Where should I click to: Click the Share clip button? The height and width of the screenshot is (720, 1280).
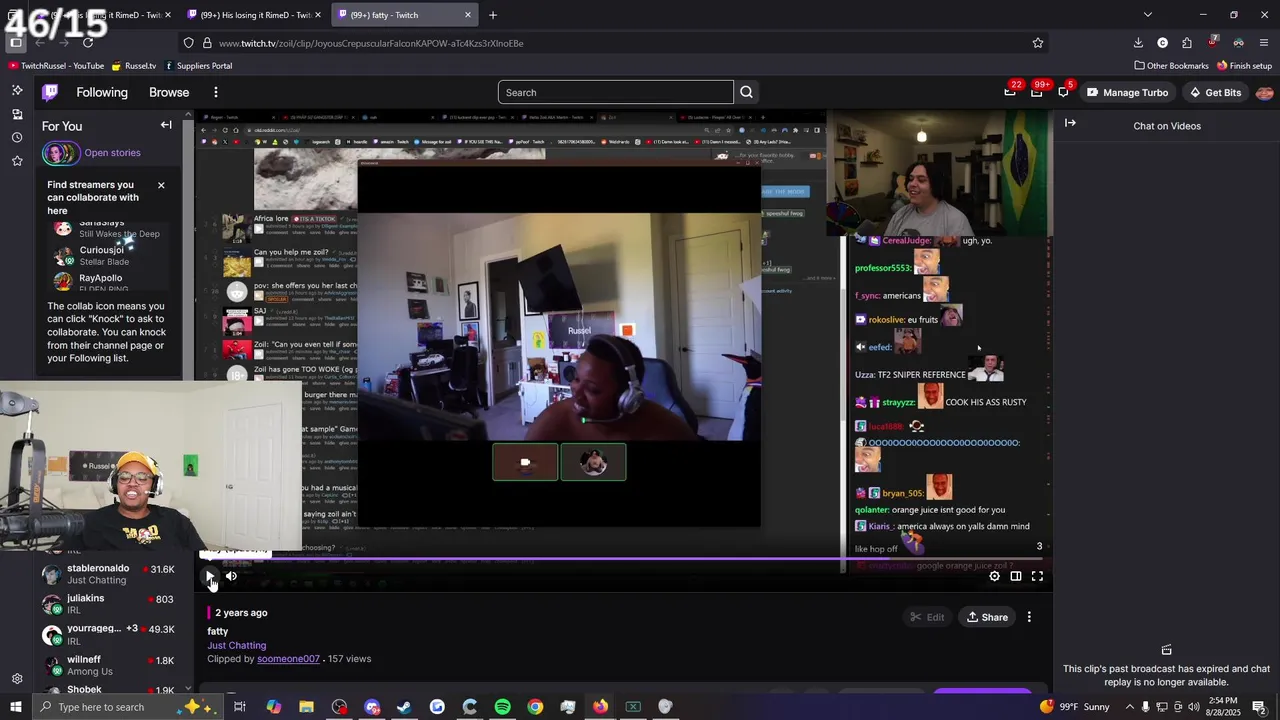(987, 617)
